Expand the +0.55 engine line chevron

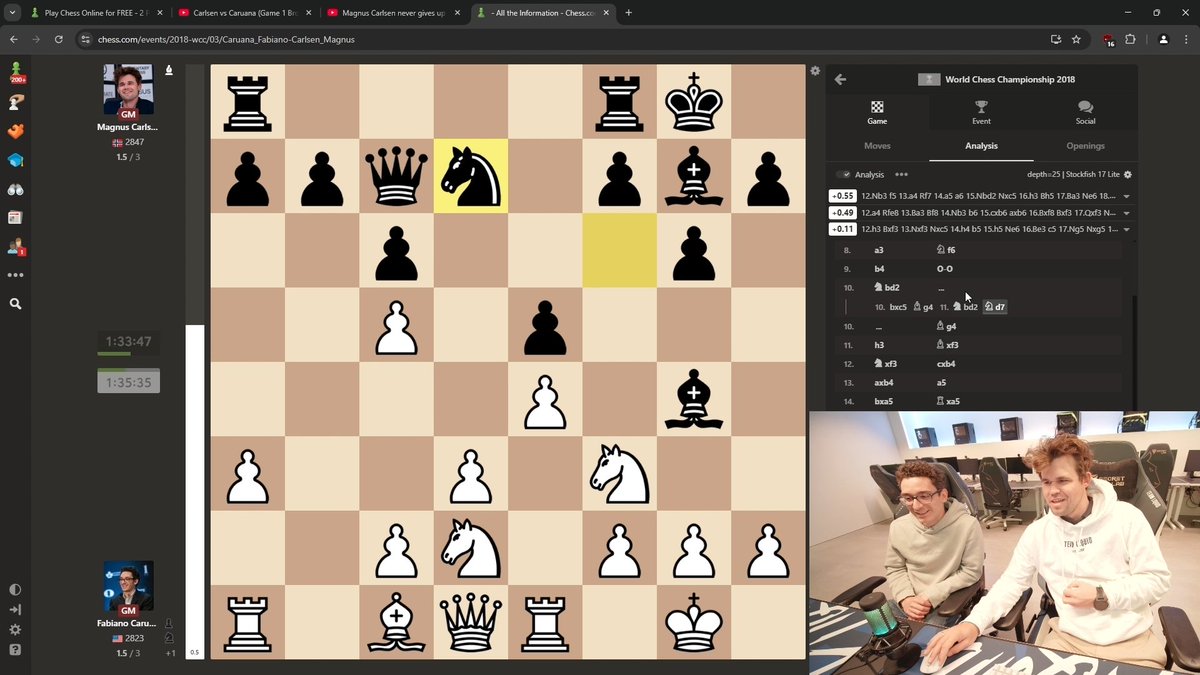(1127, 195)
